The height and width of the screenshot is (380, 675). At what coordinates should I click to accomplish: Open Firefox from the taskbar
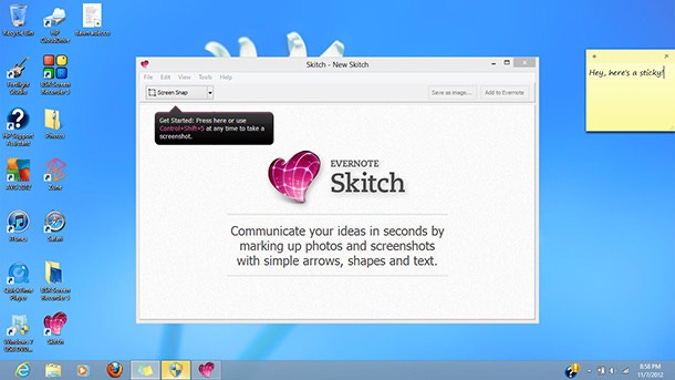tap(115, 370)
